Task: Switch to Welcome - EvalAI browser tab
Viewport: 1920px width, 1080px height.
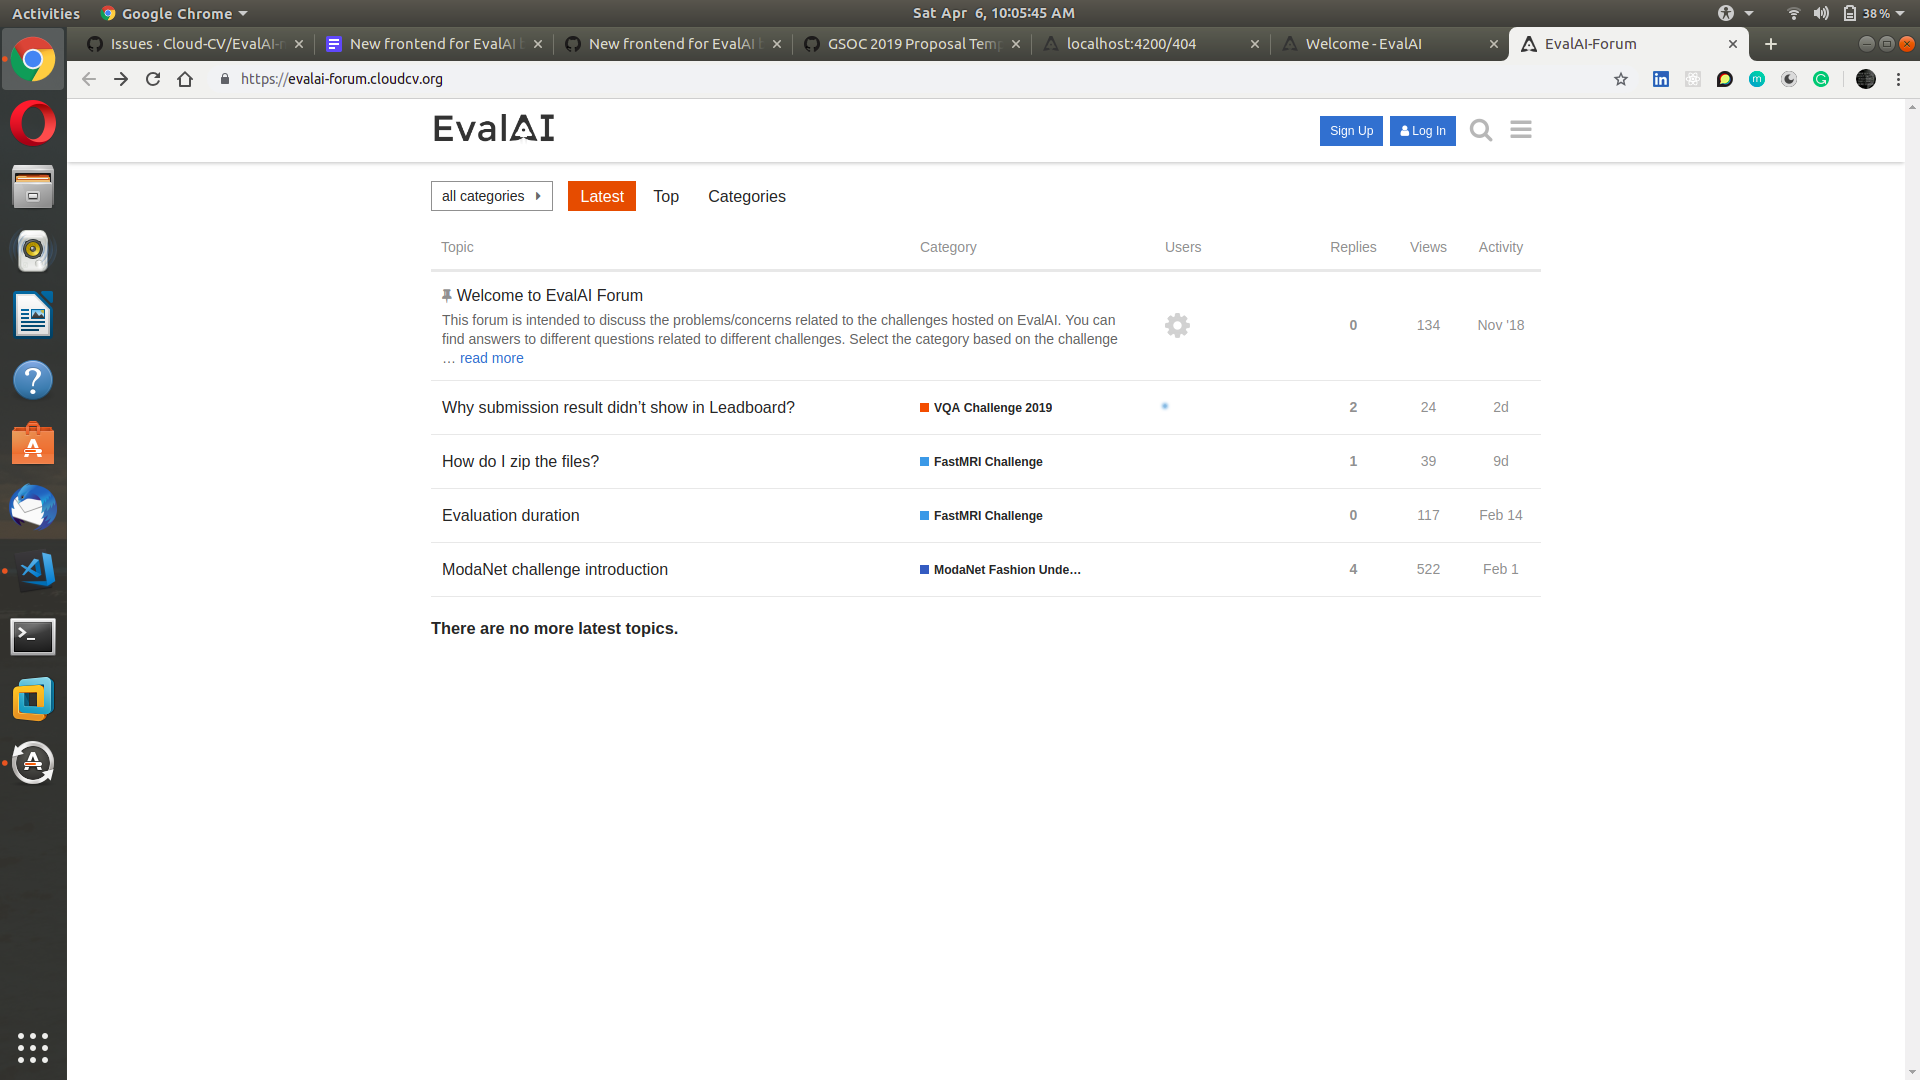Action: [x=1389, y=44]
